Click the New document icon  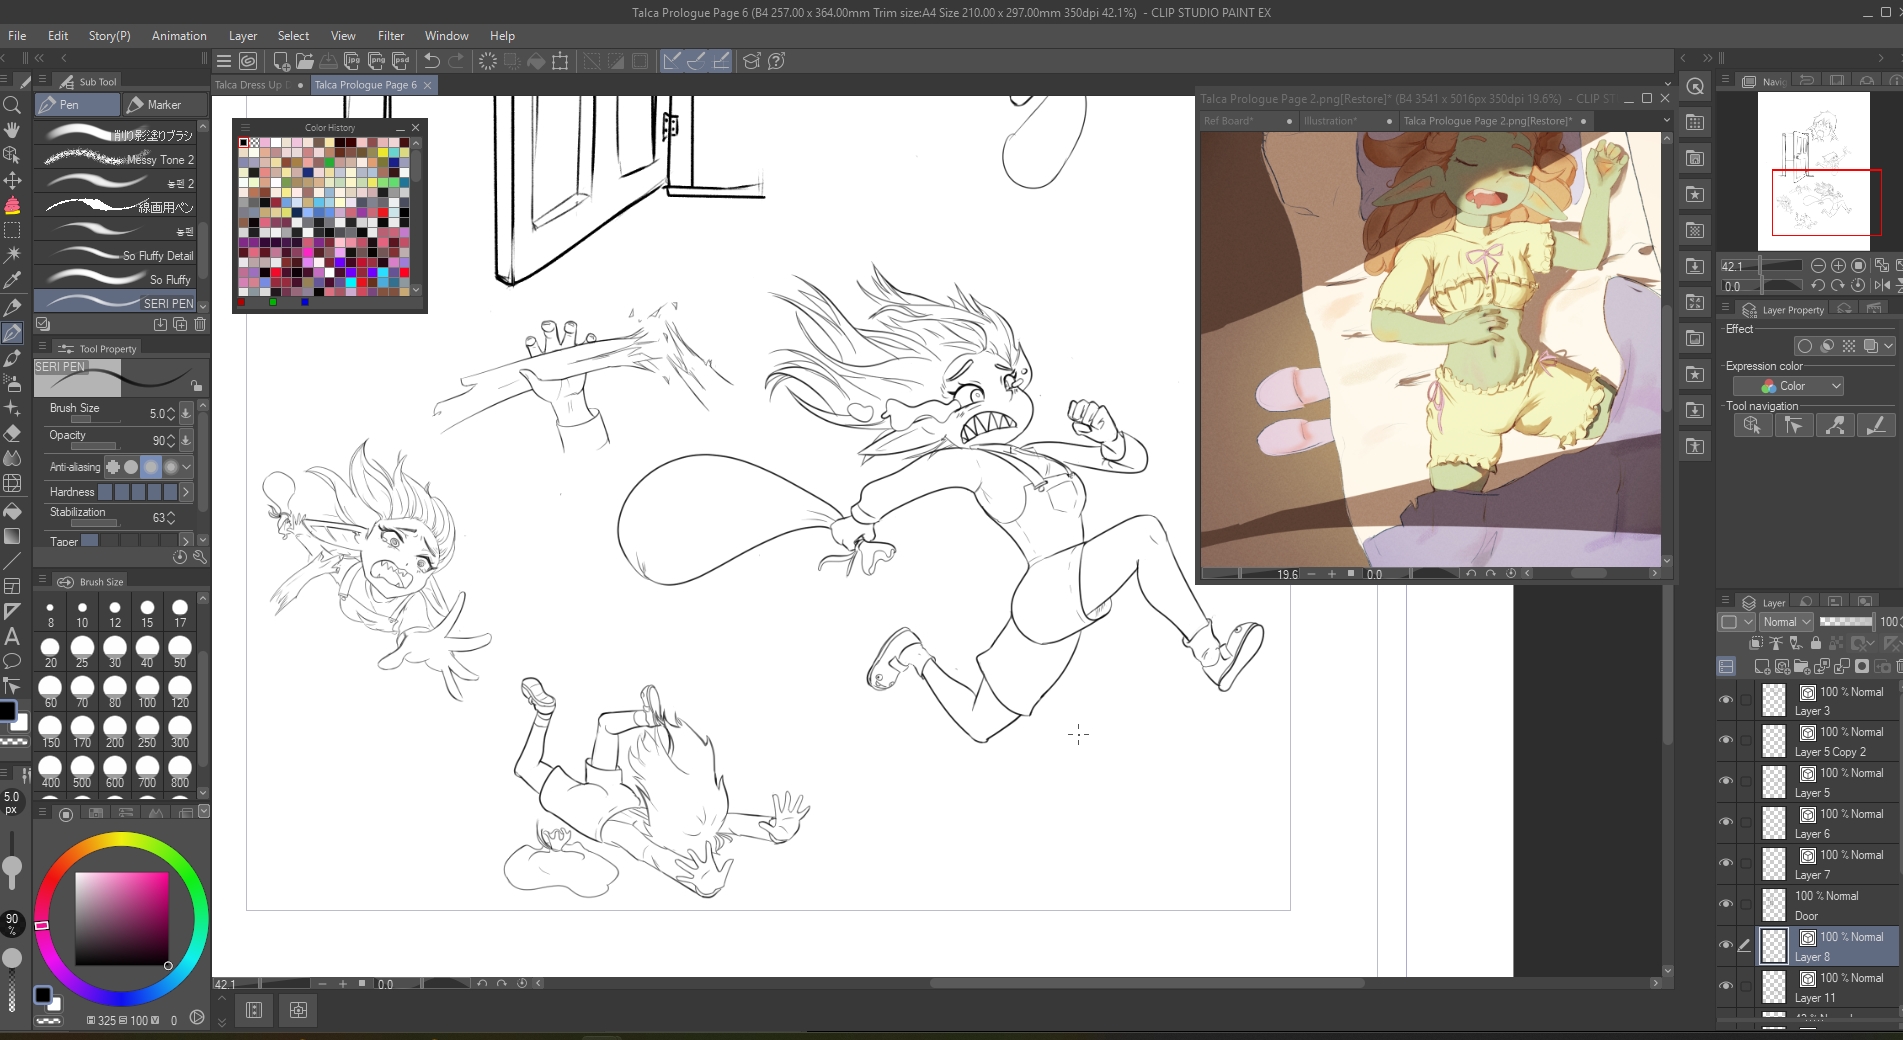click(281, 61)
